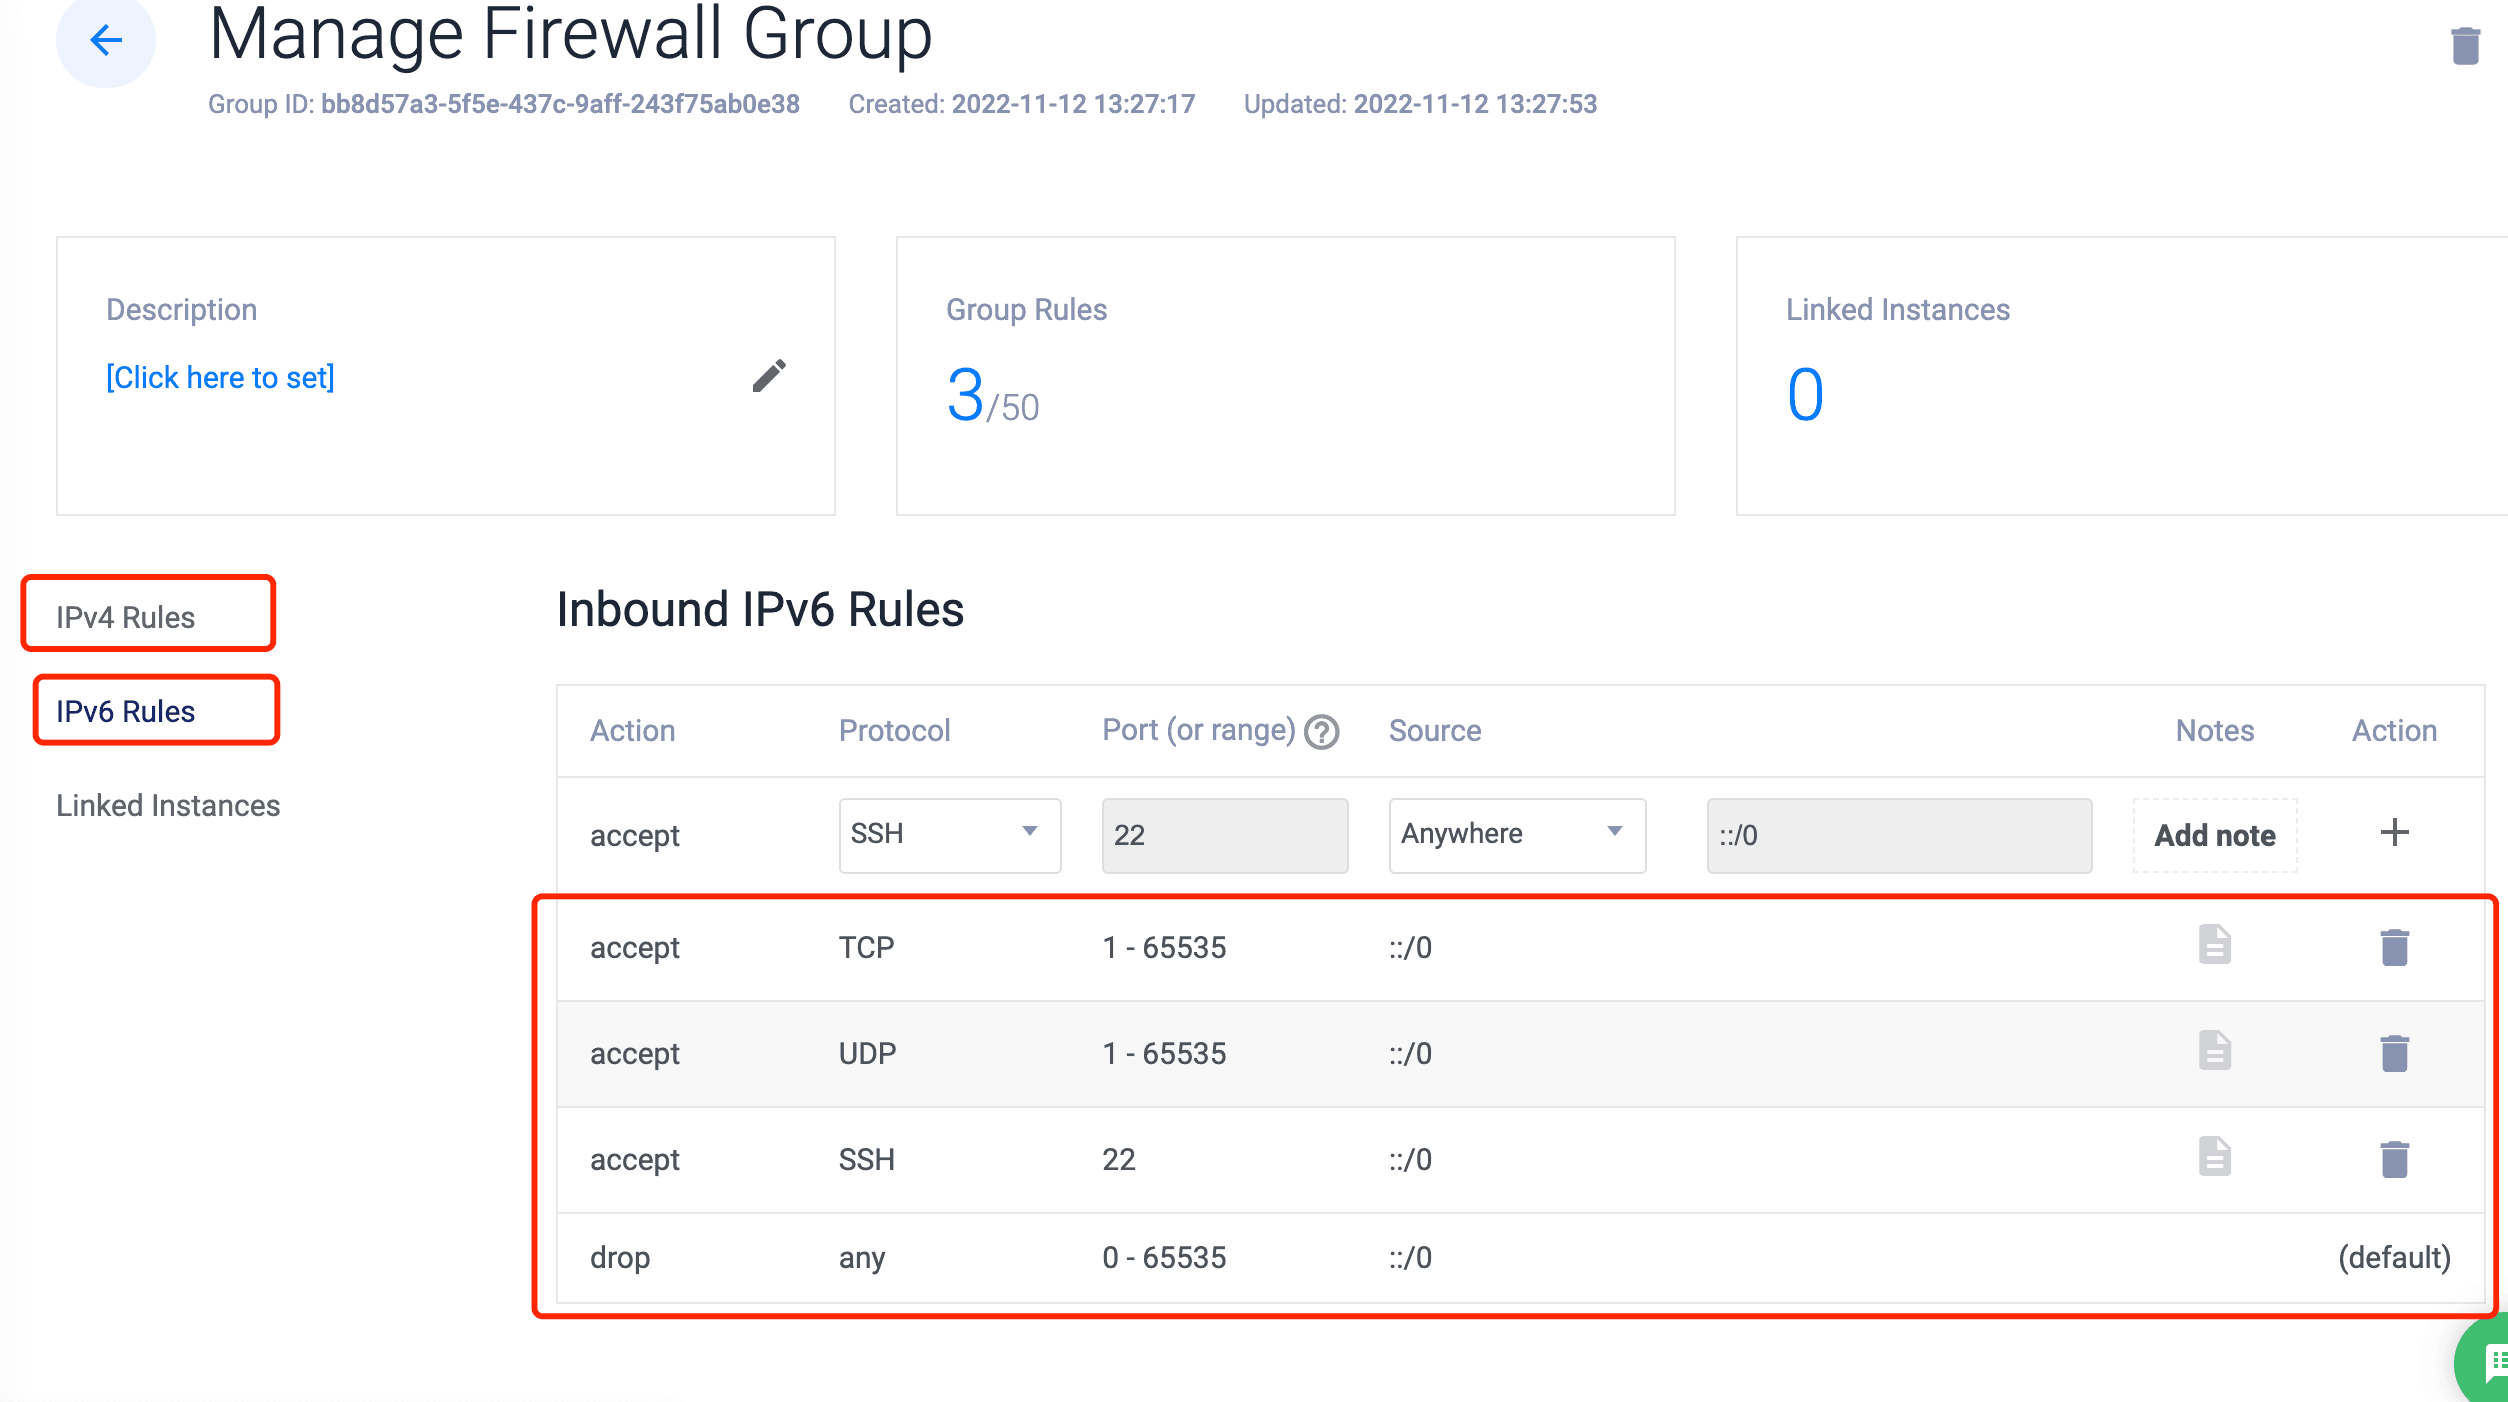Edit description with the pencil icon
This screenshot has width=2508, height=1402.
pos(769,376)
